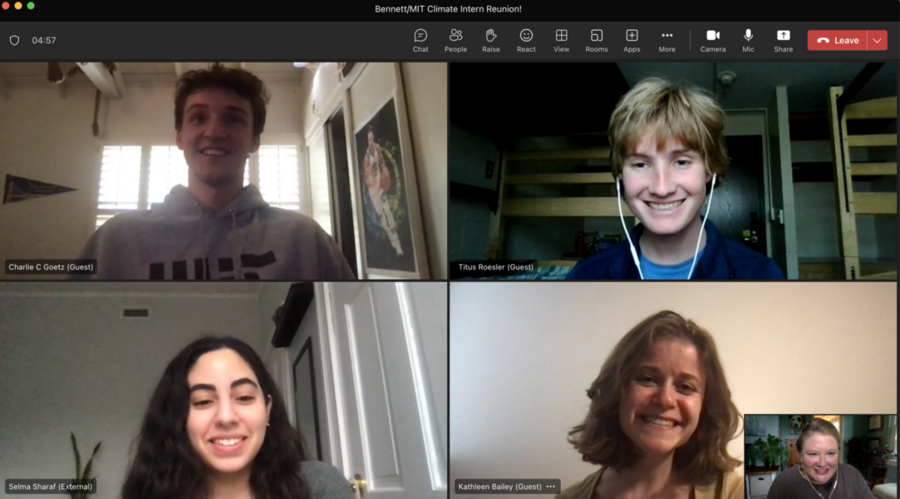This screenshot has height=499, width=900.
Task: Click the red Leave button
Action: [x=837, y=40]
